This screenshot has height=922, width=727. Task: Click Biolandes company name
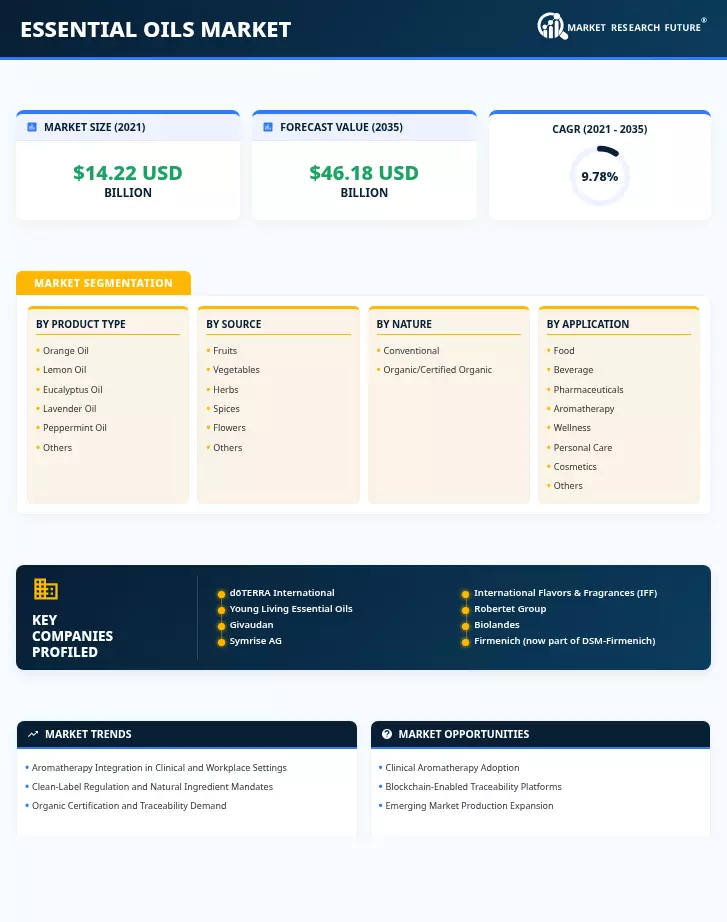pos(496,624)
